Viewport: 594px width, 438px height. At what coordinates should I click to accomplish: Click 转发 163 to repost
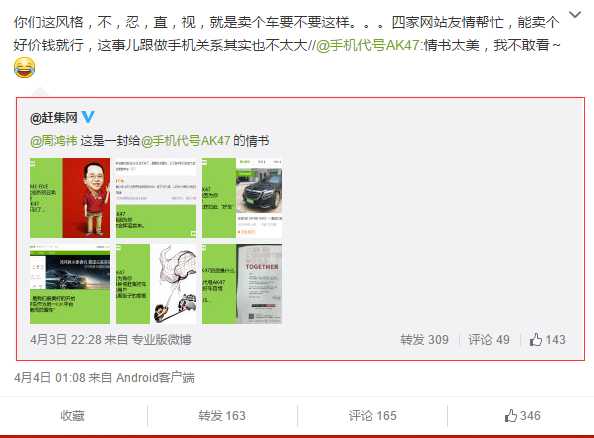(x=222, y=416)
